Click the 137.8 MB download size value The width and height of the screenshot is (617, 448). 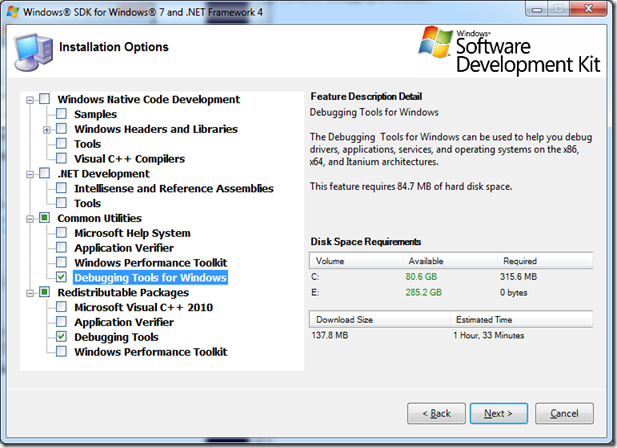click(330, 336)
